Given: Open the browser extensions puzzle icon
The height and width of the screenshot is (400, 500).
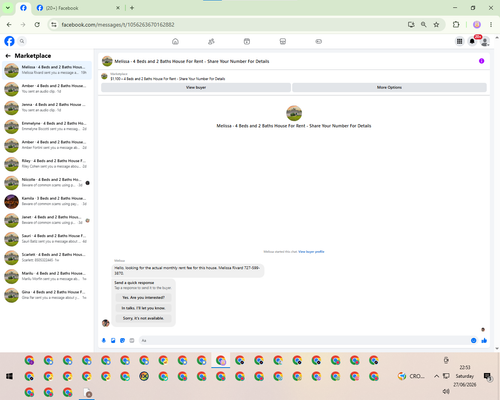Looking at the screenshot, I should click(x=456, y=24).
